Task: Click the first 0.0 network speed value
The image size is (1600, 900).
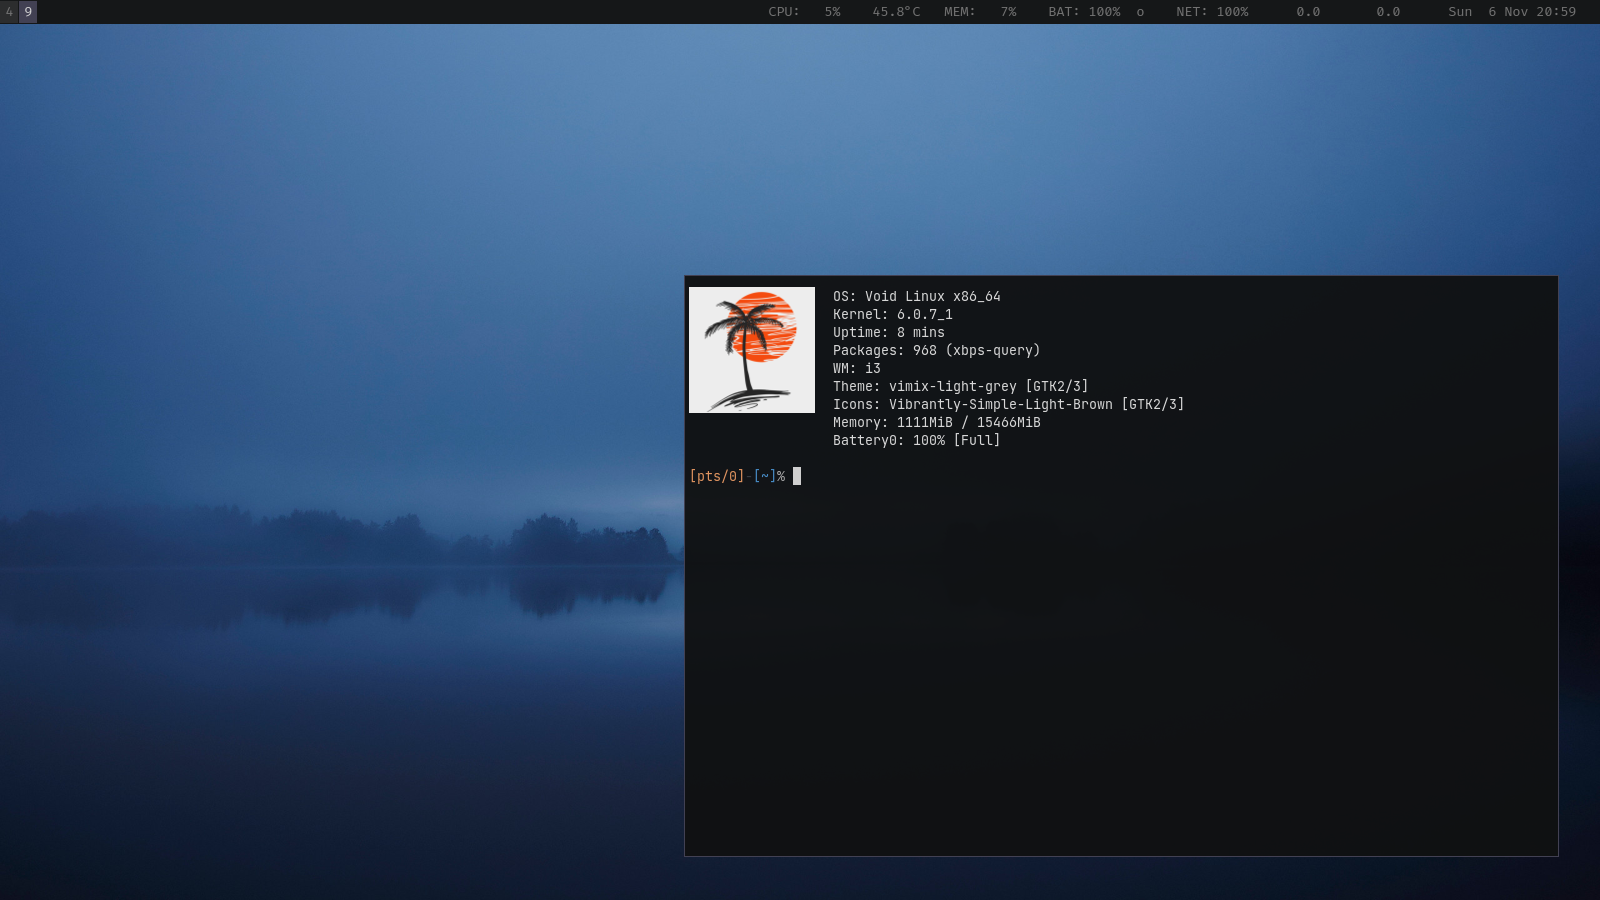Action: pos(1308,12)
